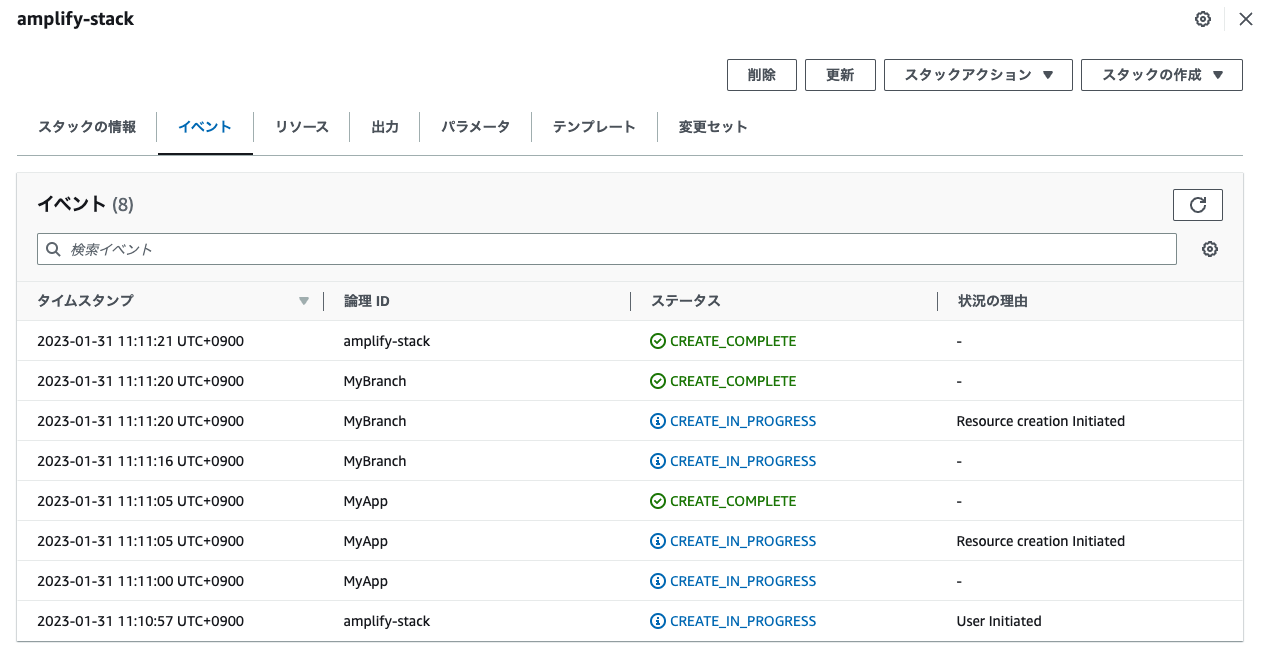The image size is (1265, 648).
Task: Select timestamp 2023-01-31 11:11:21 UTC+0900
Action: click(x=141, y=341)
